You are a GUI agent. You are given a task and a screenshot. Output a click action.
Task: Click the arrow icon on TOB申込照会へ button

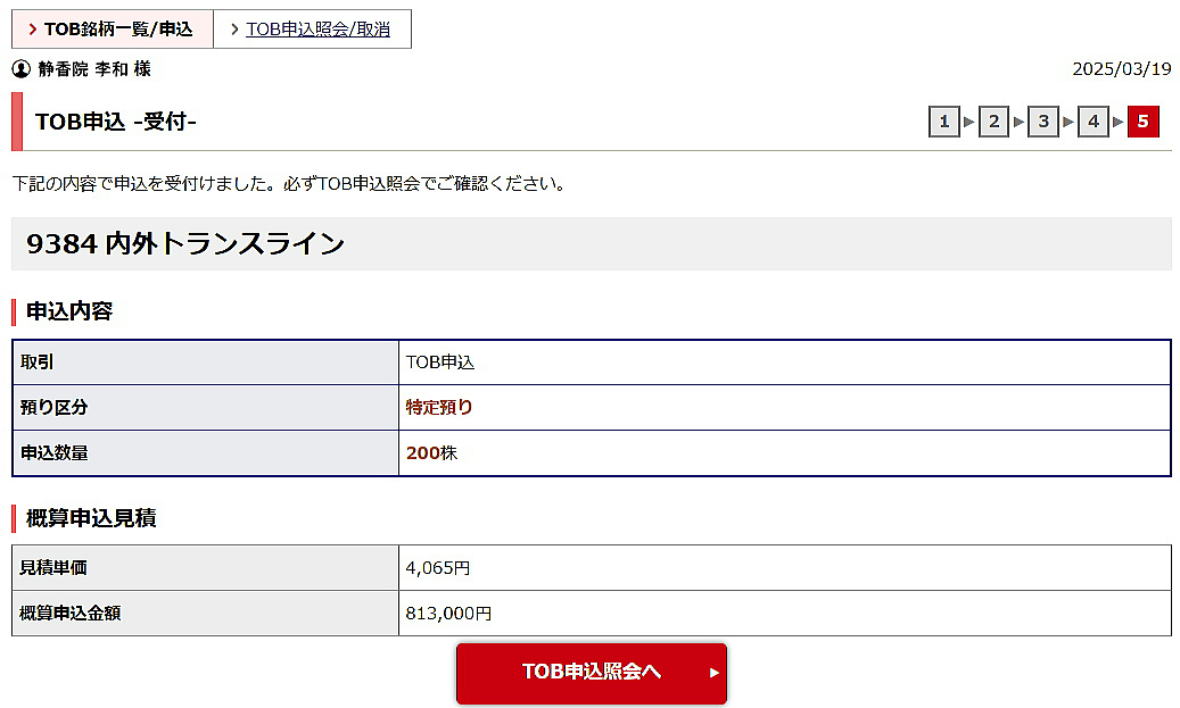point(714,673)
